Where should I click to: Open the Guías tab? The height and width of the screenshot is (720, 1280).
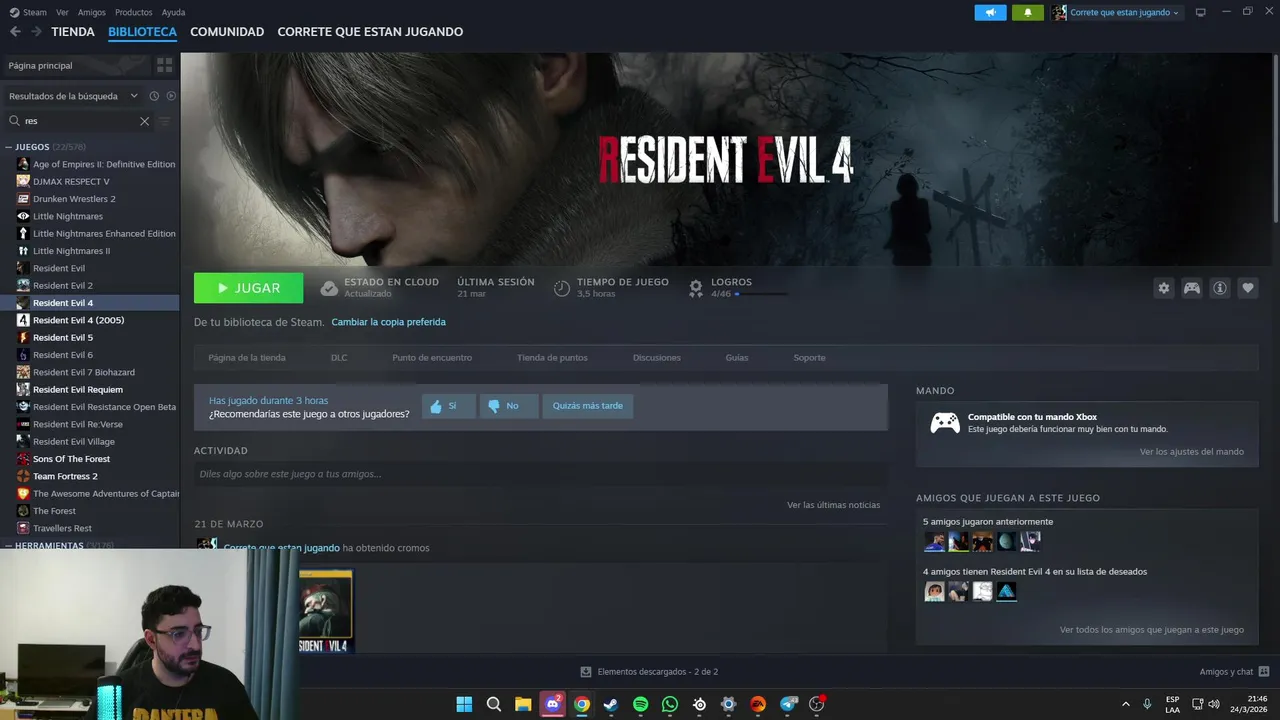pos(737,357)
